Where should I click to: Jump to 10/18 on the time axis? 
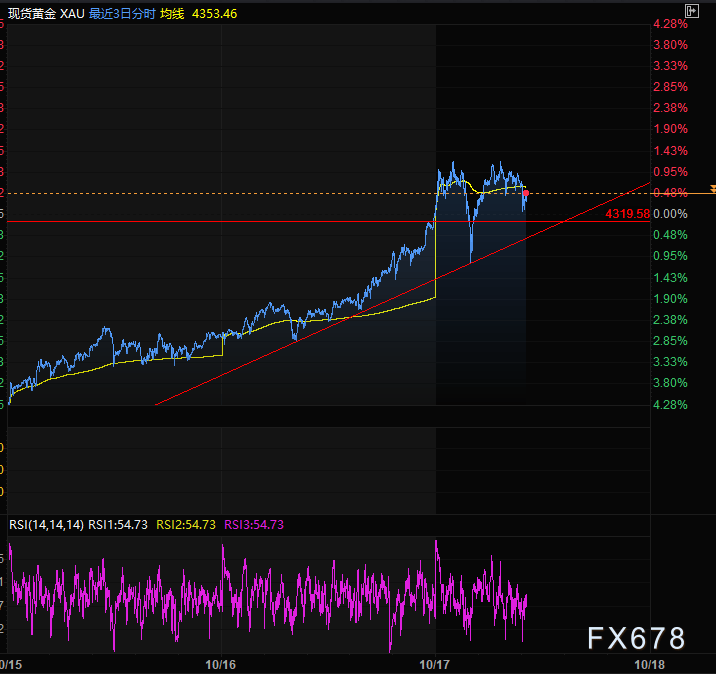click(651, 664)
